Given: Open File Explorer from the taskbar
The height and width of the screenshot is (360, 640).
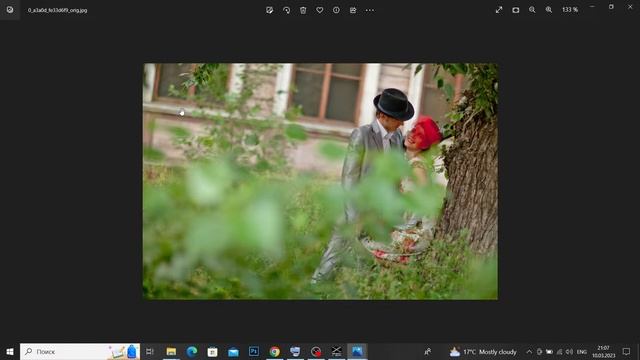Looking at the screenshot, I should pyautogui.click(x=171, y=351).
